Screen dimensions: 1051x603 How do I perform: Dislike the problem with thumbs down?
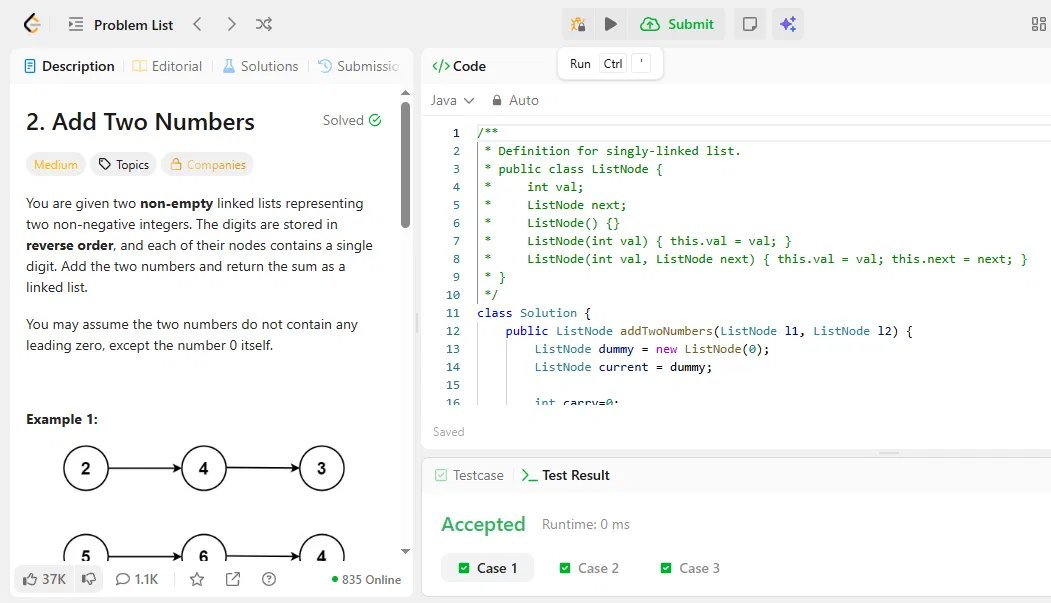click(88, 579)
